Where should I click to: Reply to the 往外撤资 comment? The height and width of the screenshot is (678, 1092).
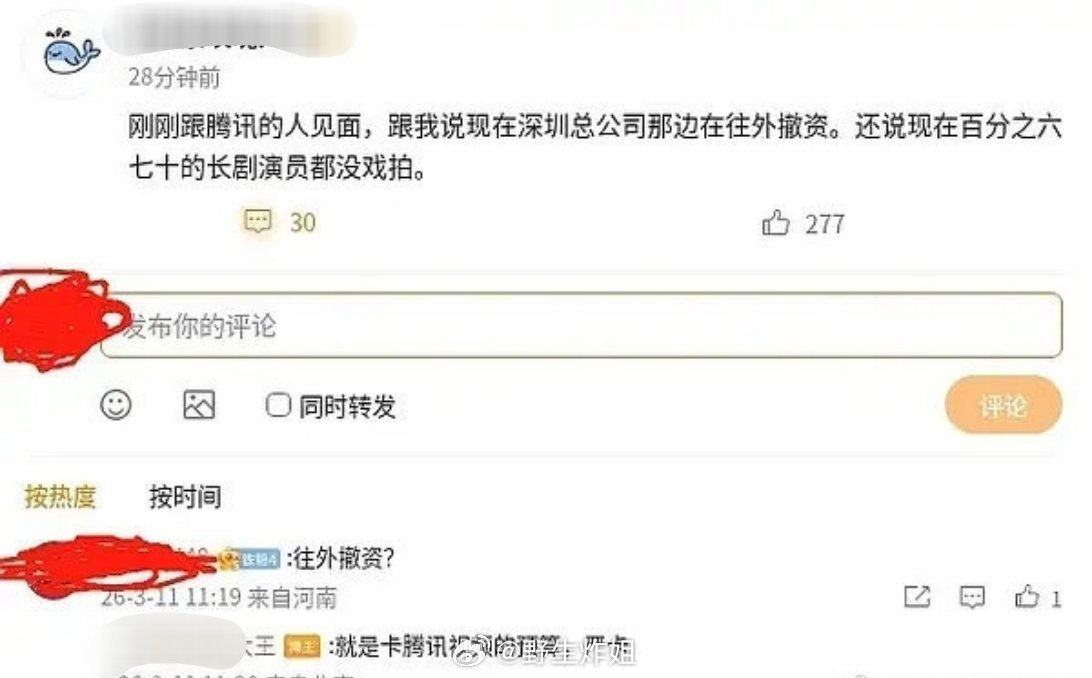[x=972, y=597]
